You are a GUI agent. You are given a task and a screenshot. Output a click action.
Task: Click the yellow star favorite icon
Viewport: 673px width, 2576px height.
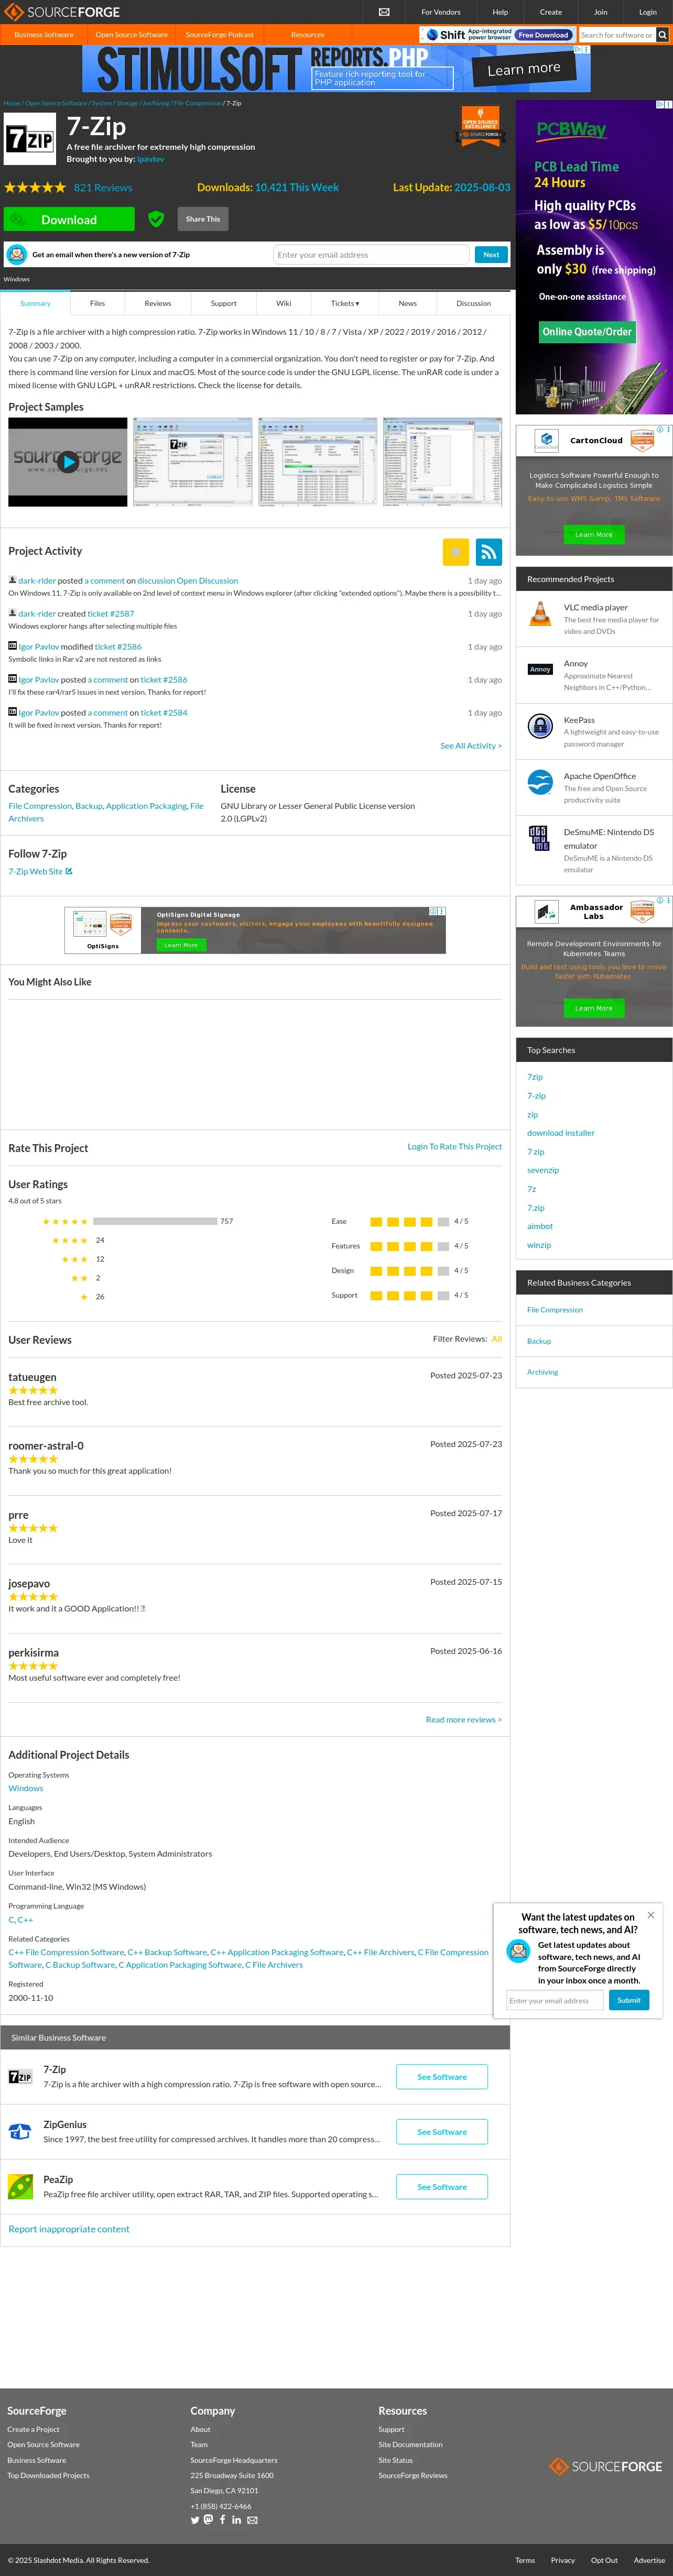456,551
